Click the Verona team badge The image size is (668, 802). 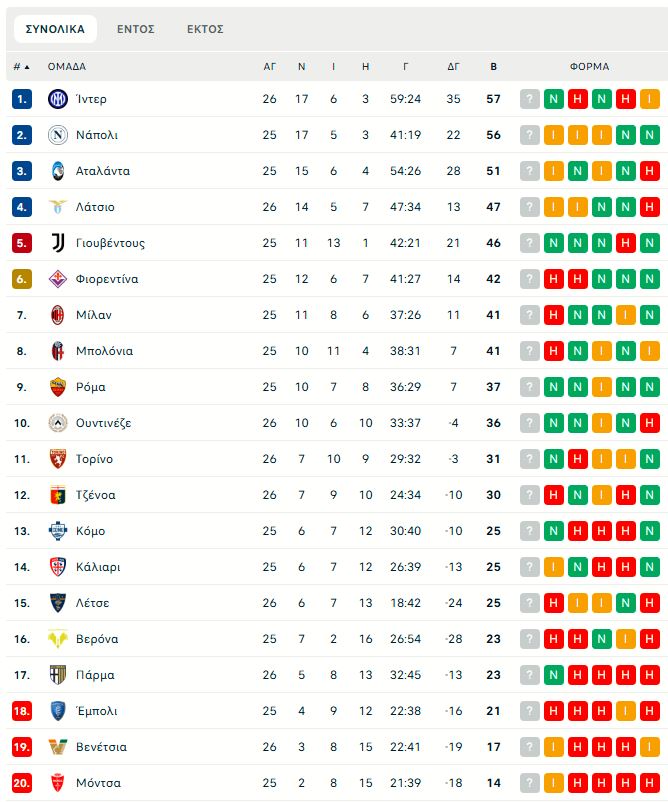pos(57,639)
